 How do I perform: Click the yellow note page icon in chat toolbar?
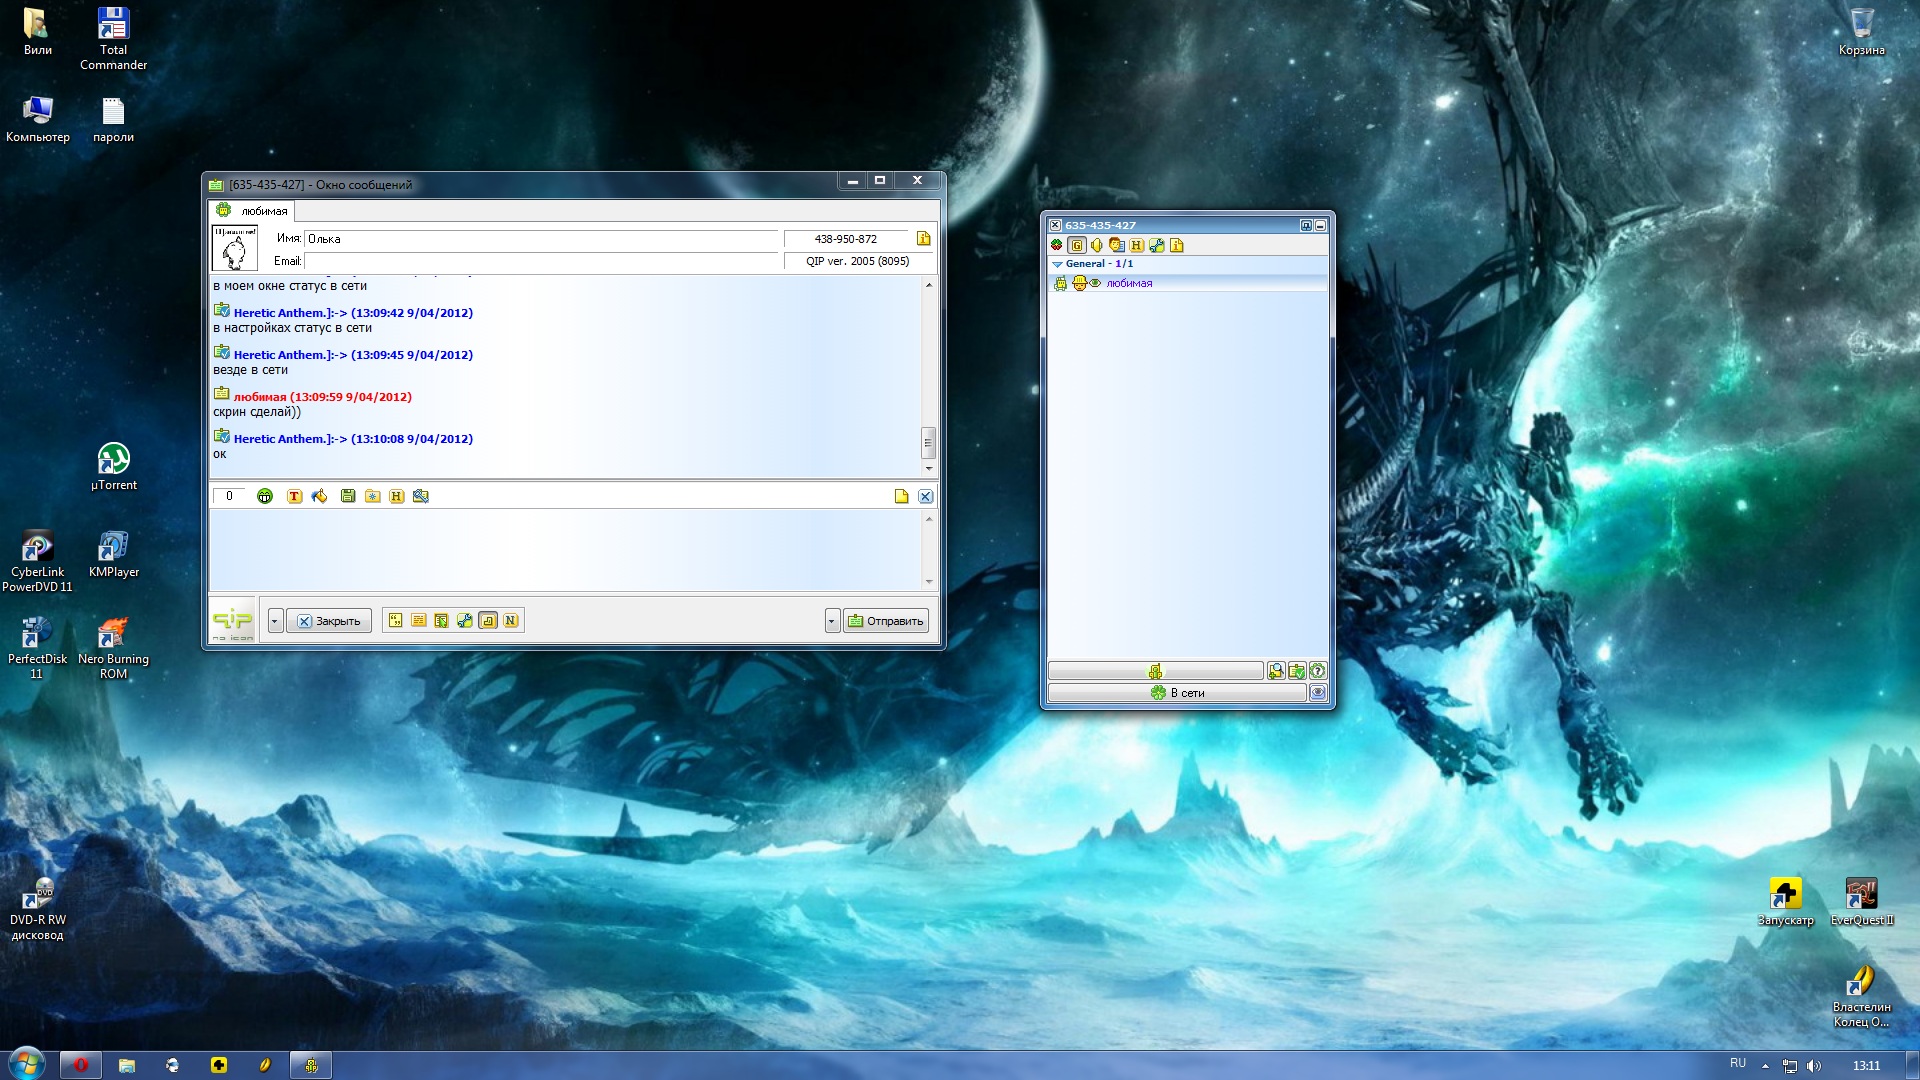tap(901, 496)
